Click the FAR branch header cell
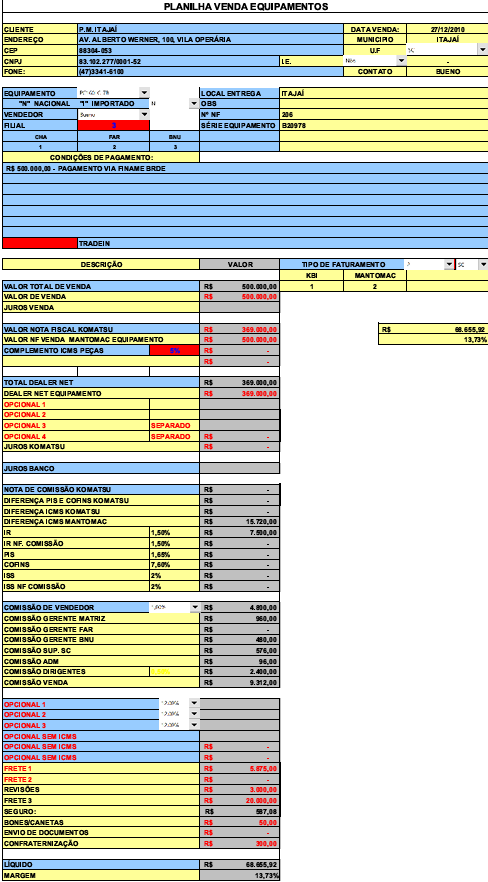 [x=114, y=136]
